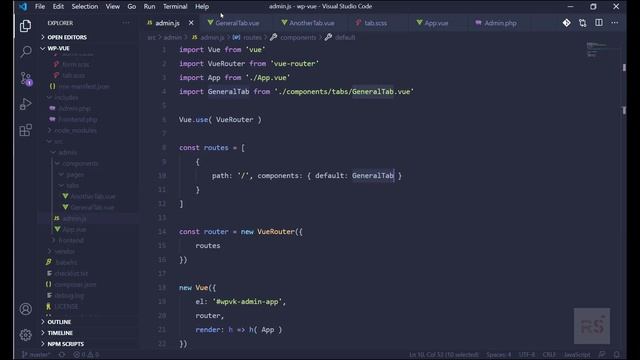Select the admin.js editor tab
The image size is (640, 360).
coord(167,23)
